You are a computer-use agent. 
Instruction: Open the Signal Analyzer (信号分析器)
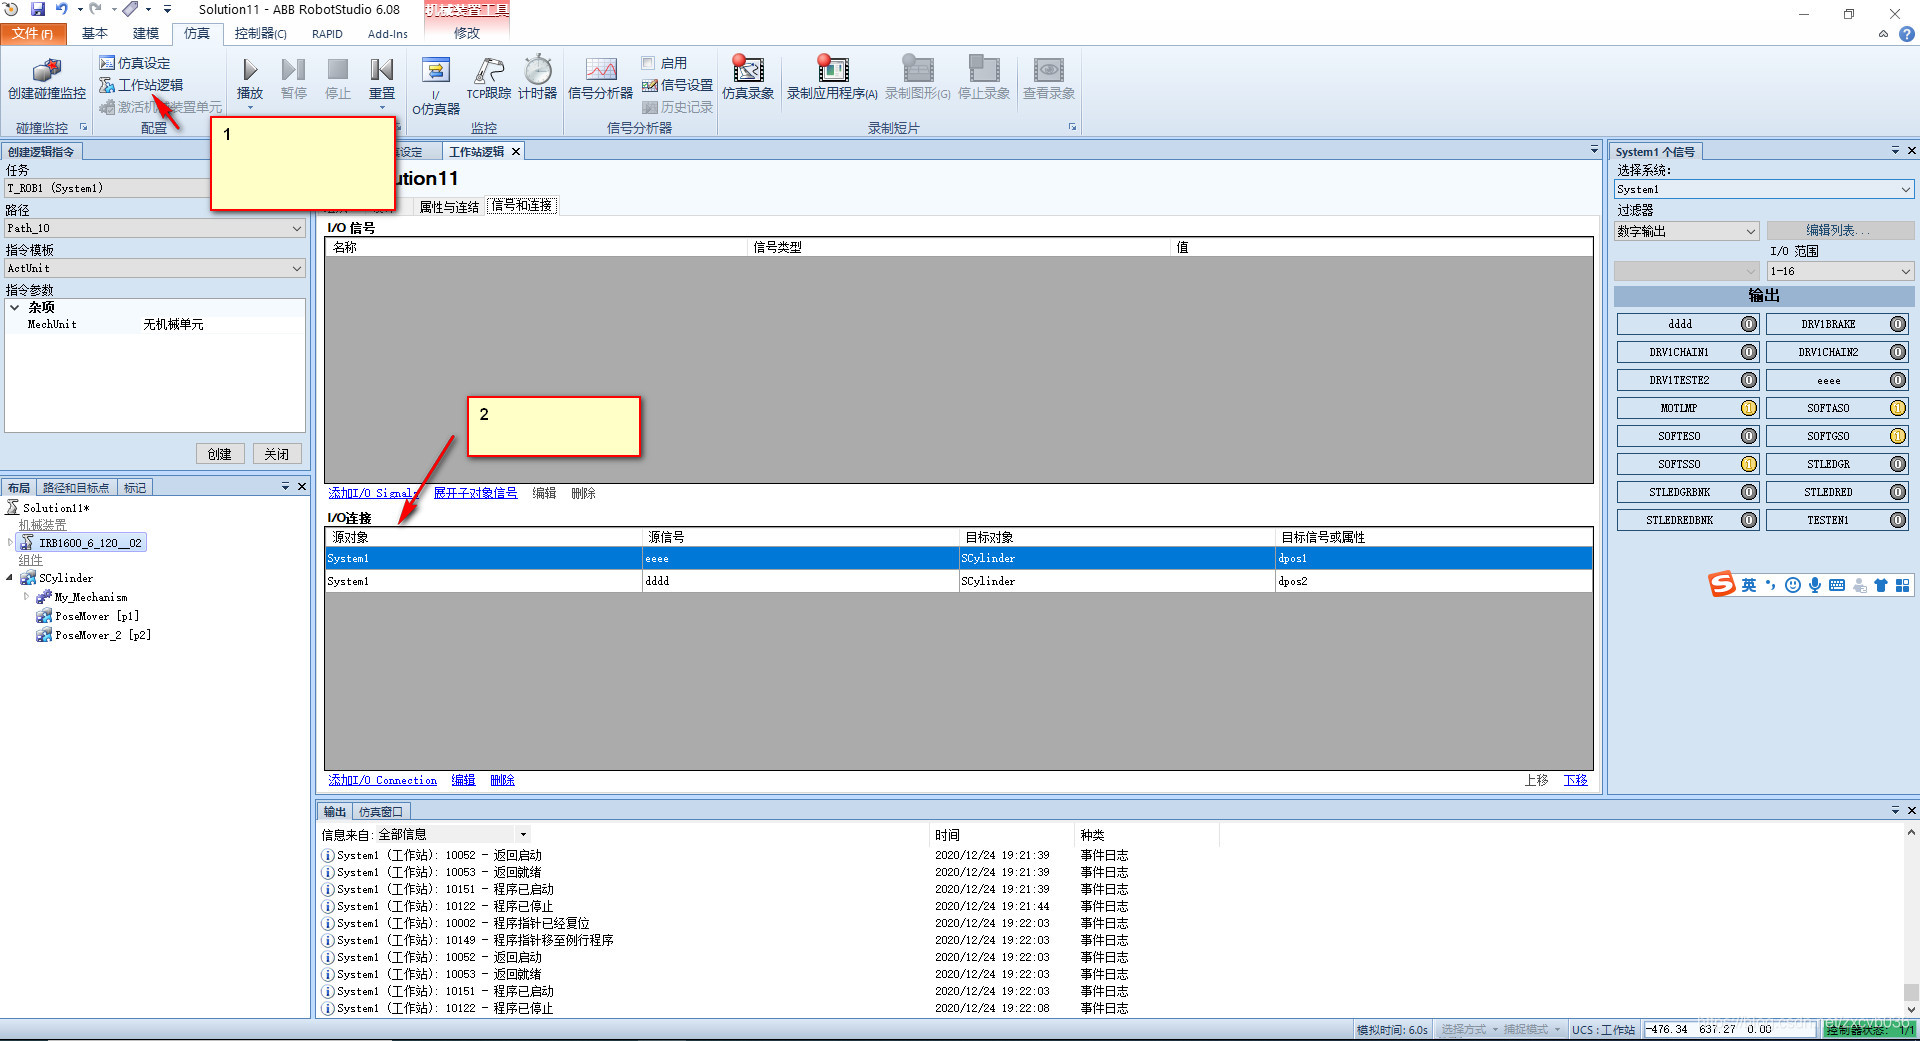point(600,79)
